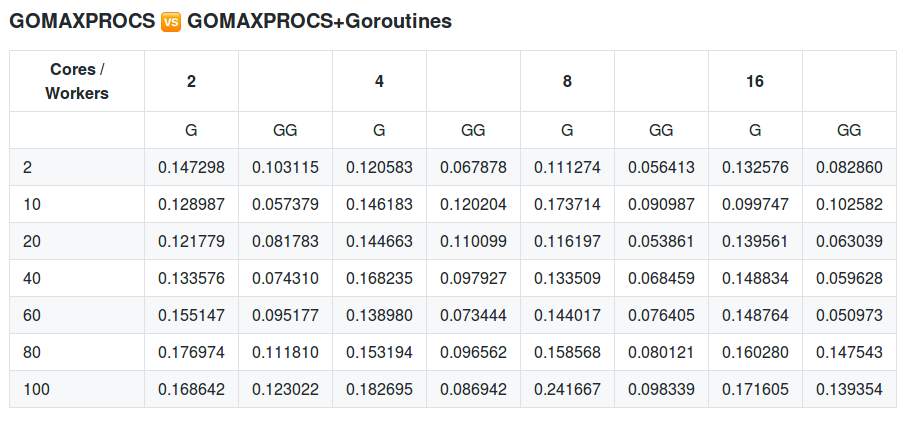This screenshot has height=422, width=919.
Task: Select the column header 4
Action: click(x=379, y=81)
